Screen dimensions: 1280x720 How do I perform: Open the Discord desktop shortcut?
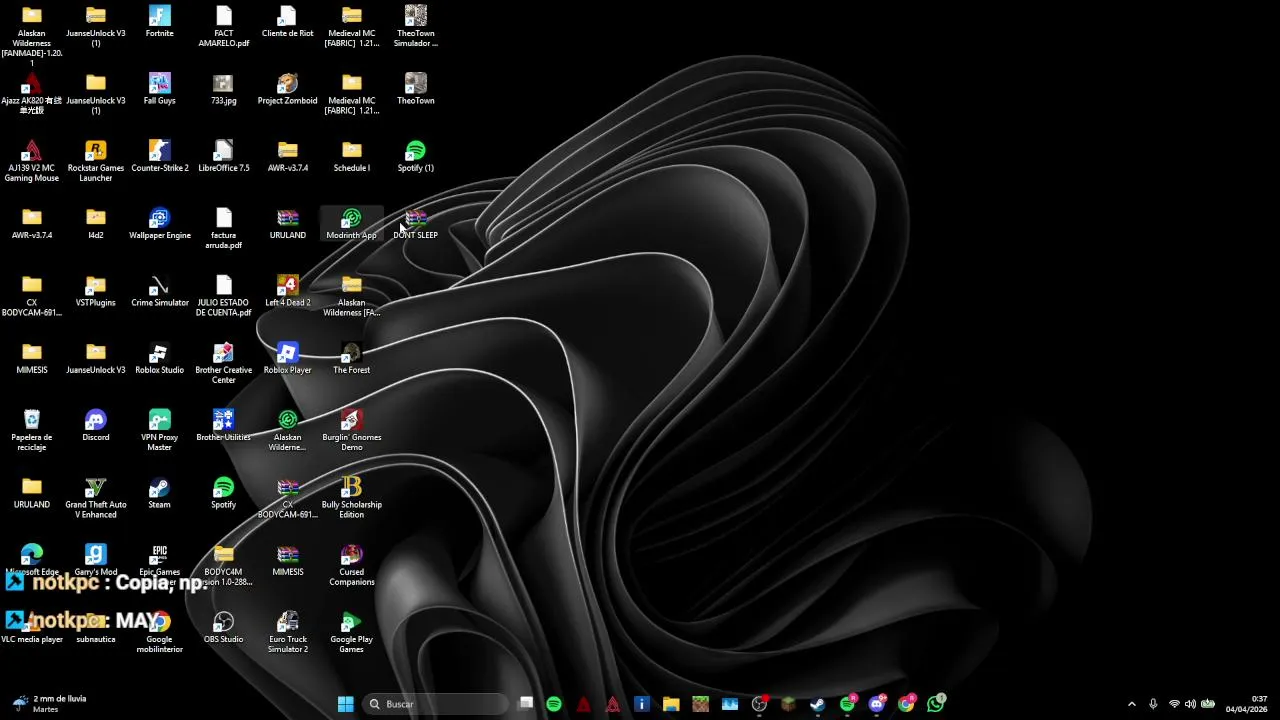click(x=96, y=426)
